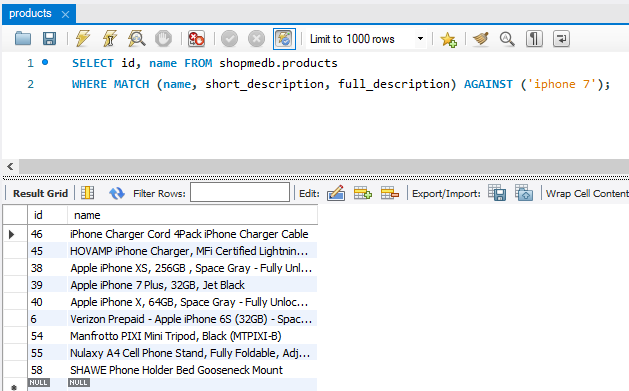Beautify query with broom icon
This screenshot has height=391, width=629.
click(x=481, y=39)
